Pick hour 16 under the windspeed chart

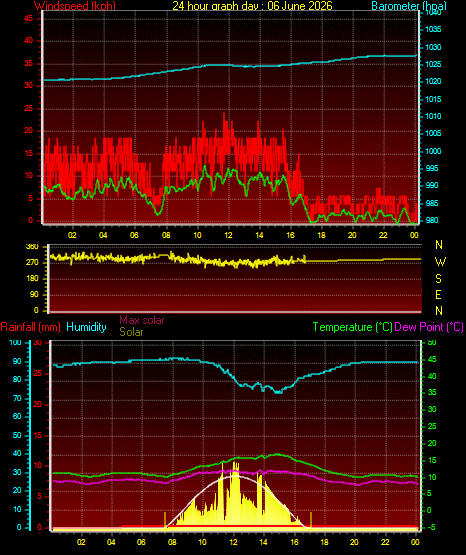point(290,235)
